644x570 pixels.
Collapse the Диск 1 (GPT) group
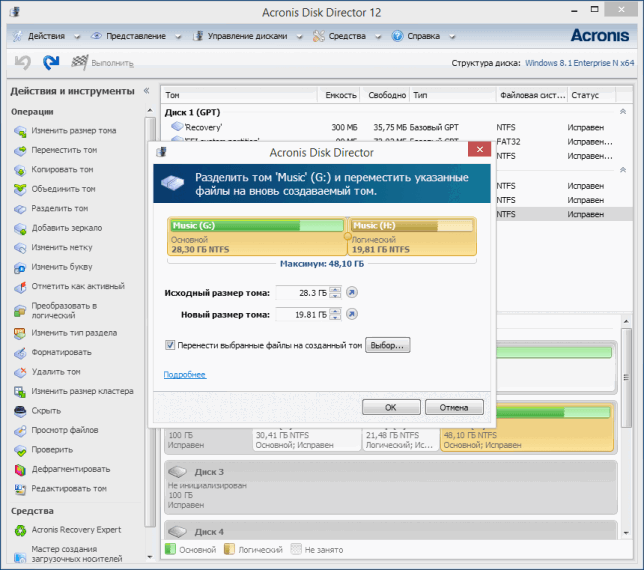tap(623, 112)
